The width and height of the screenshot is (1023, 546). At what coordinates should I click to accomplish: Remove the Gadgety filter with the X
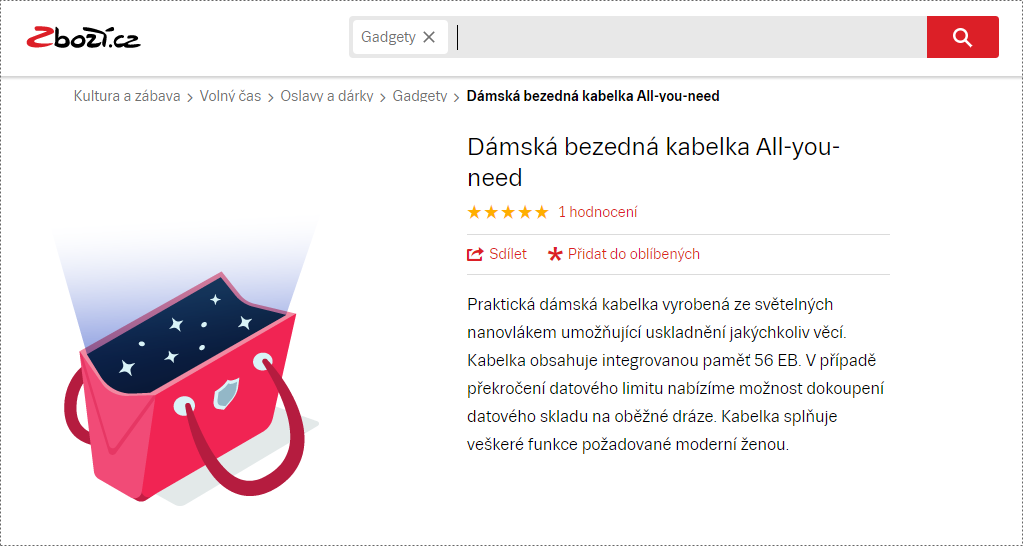coord(429,37)
